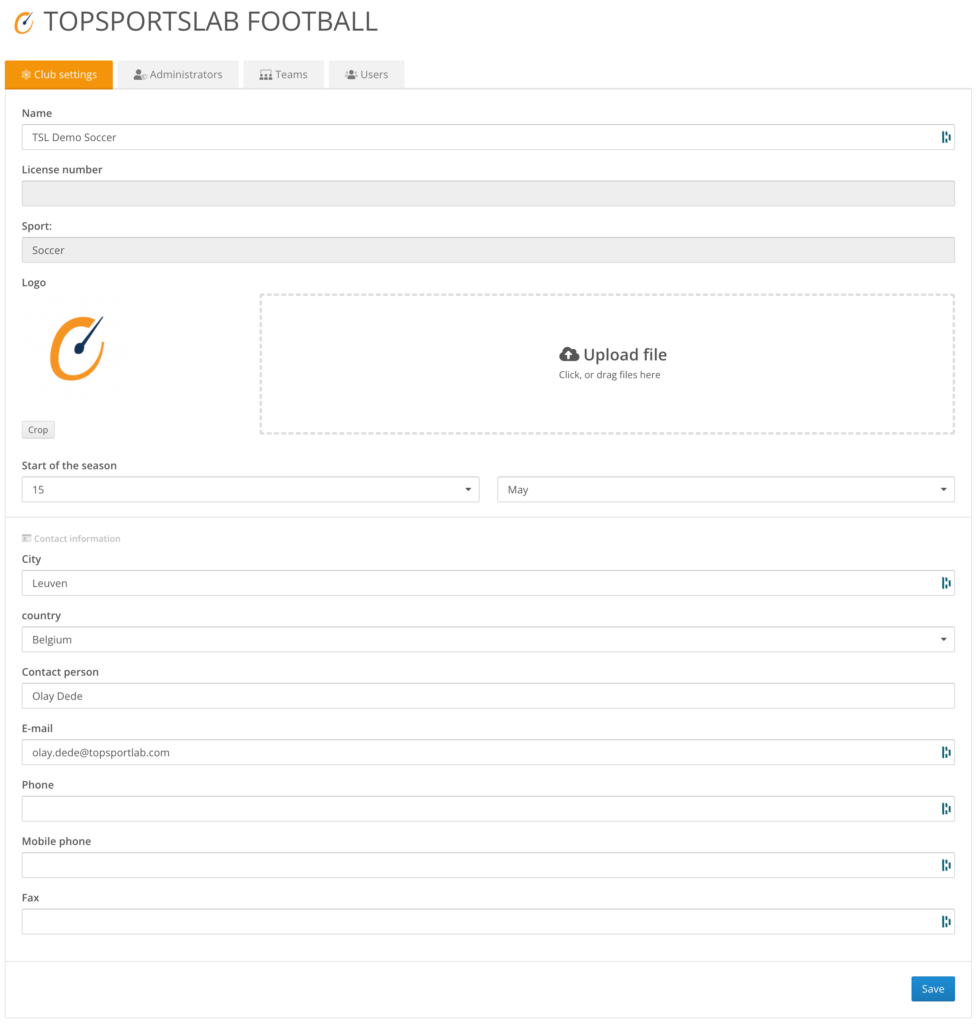Click the cloud upload icon
The width and height of the screenshot is (976, 1024).
point(569,354)
